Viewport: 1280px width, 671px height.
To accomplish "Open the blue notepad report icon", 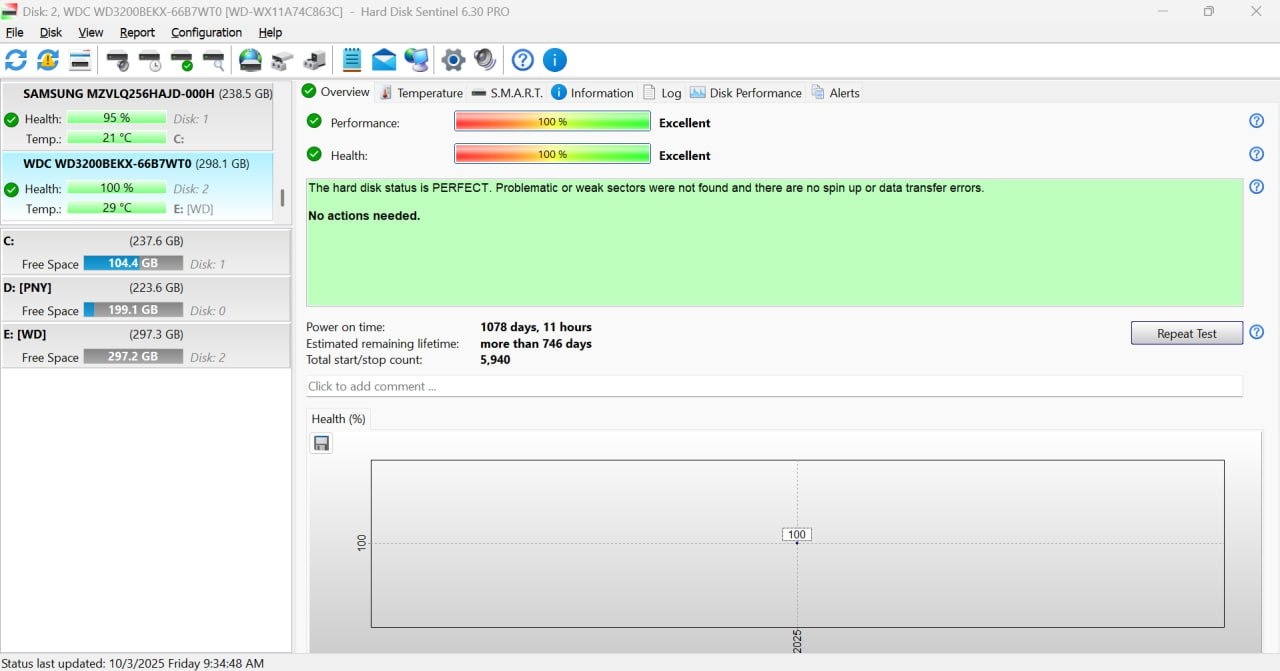I will coord(352,60).
